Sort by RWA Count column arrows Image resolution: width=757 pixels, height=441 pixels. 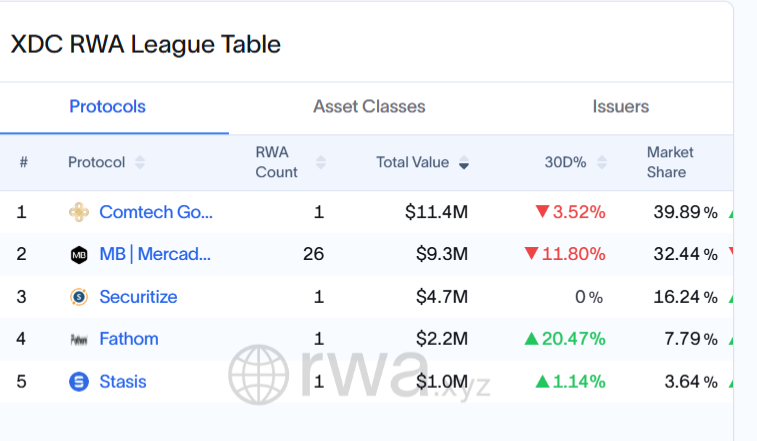pos(321,162)
